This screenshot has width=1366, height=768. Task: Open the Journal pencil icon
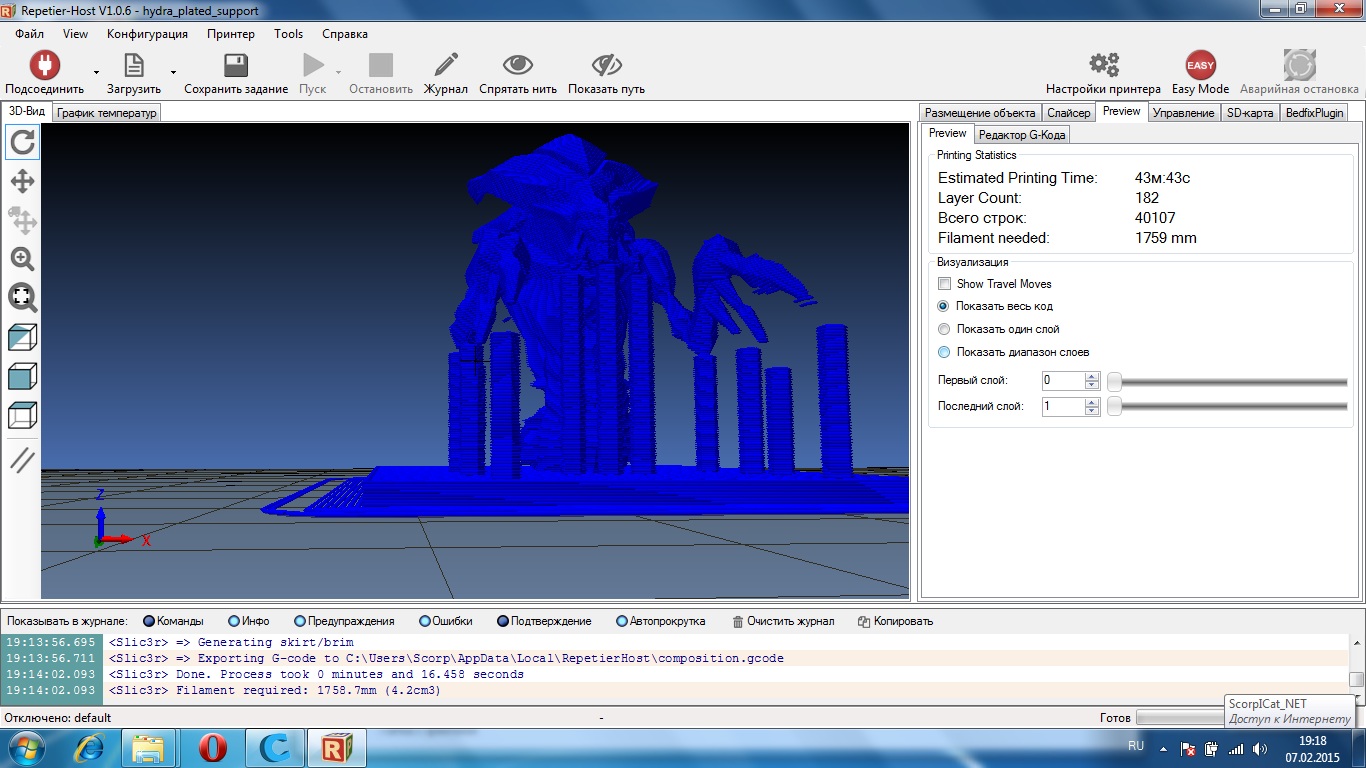pyautogui.click(x=445, y=66)
